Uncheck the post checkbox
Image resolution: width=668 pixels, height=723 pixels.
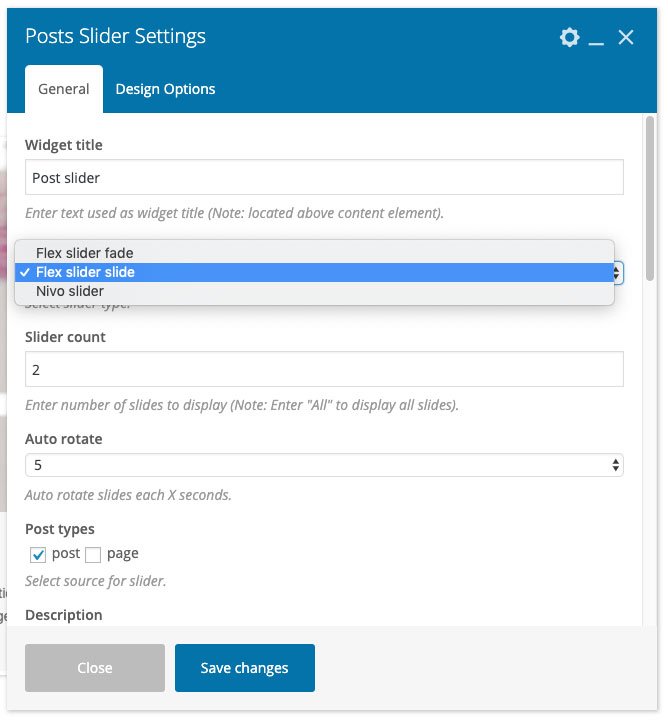coord(38,555)
